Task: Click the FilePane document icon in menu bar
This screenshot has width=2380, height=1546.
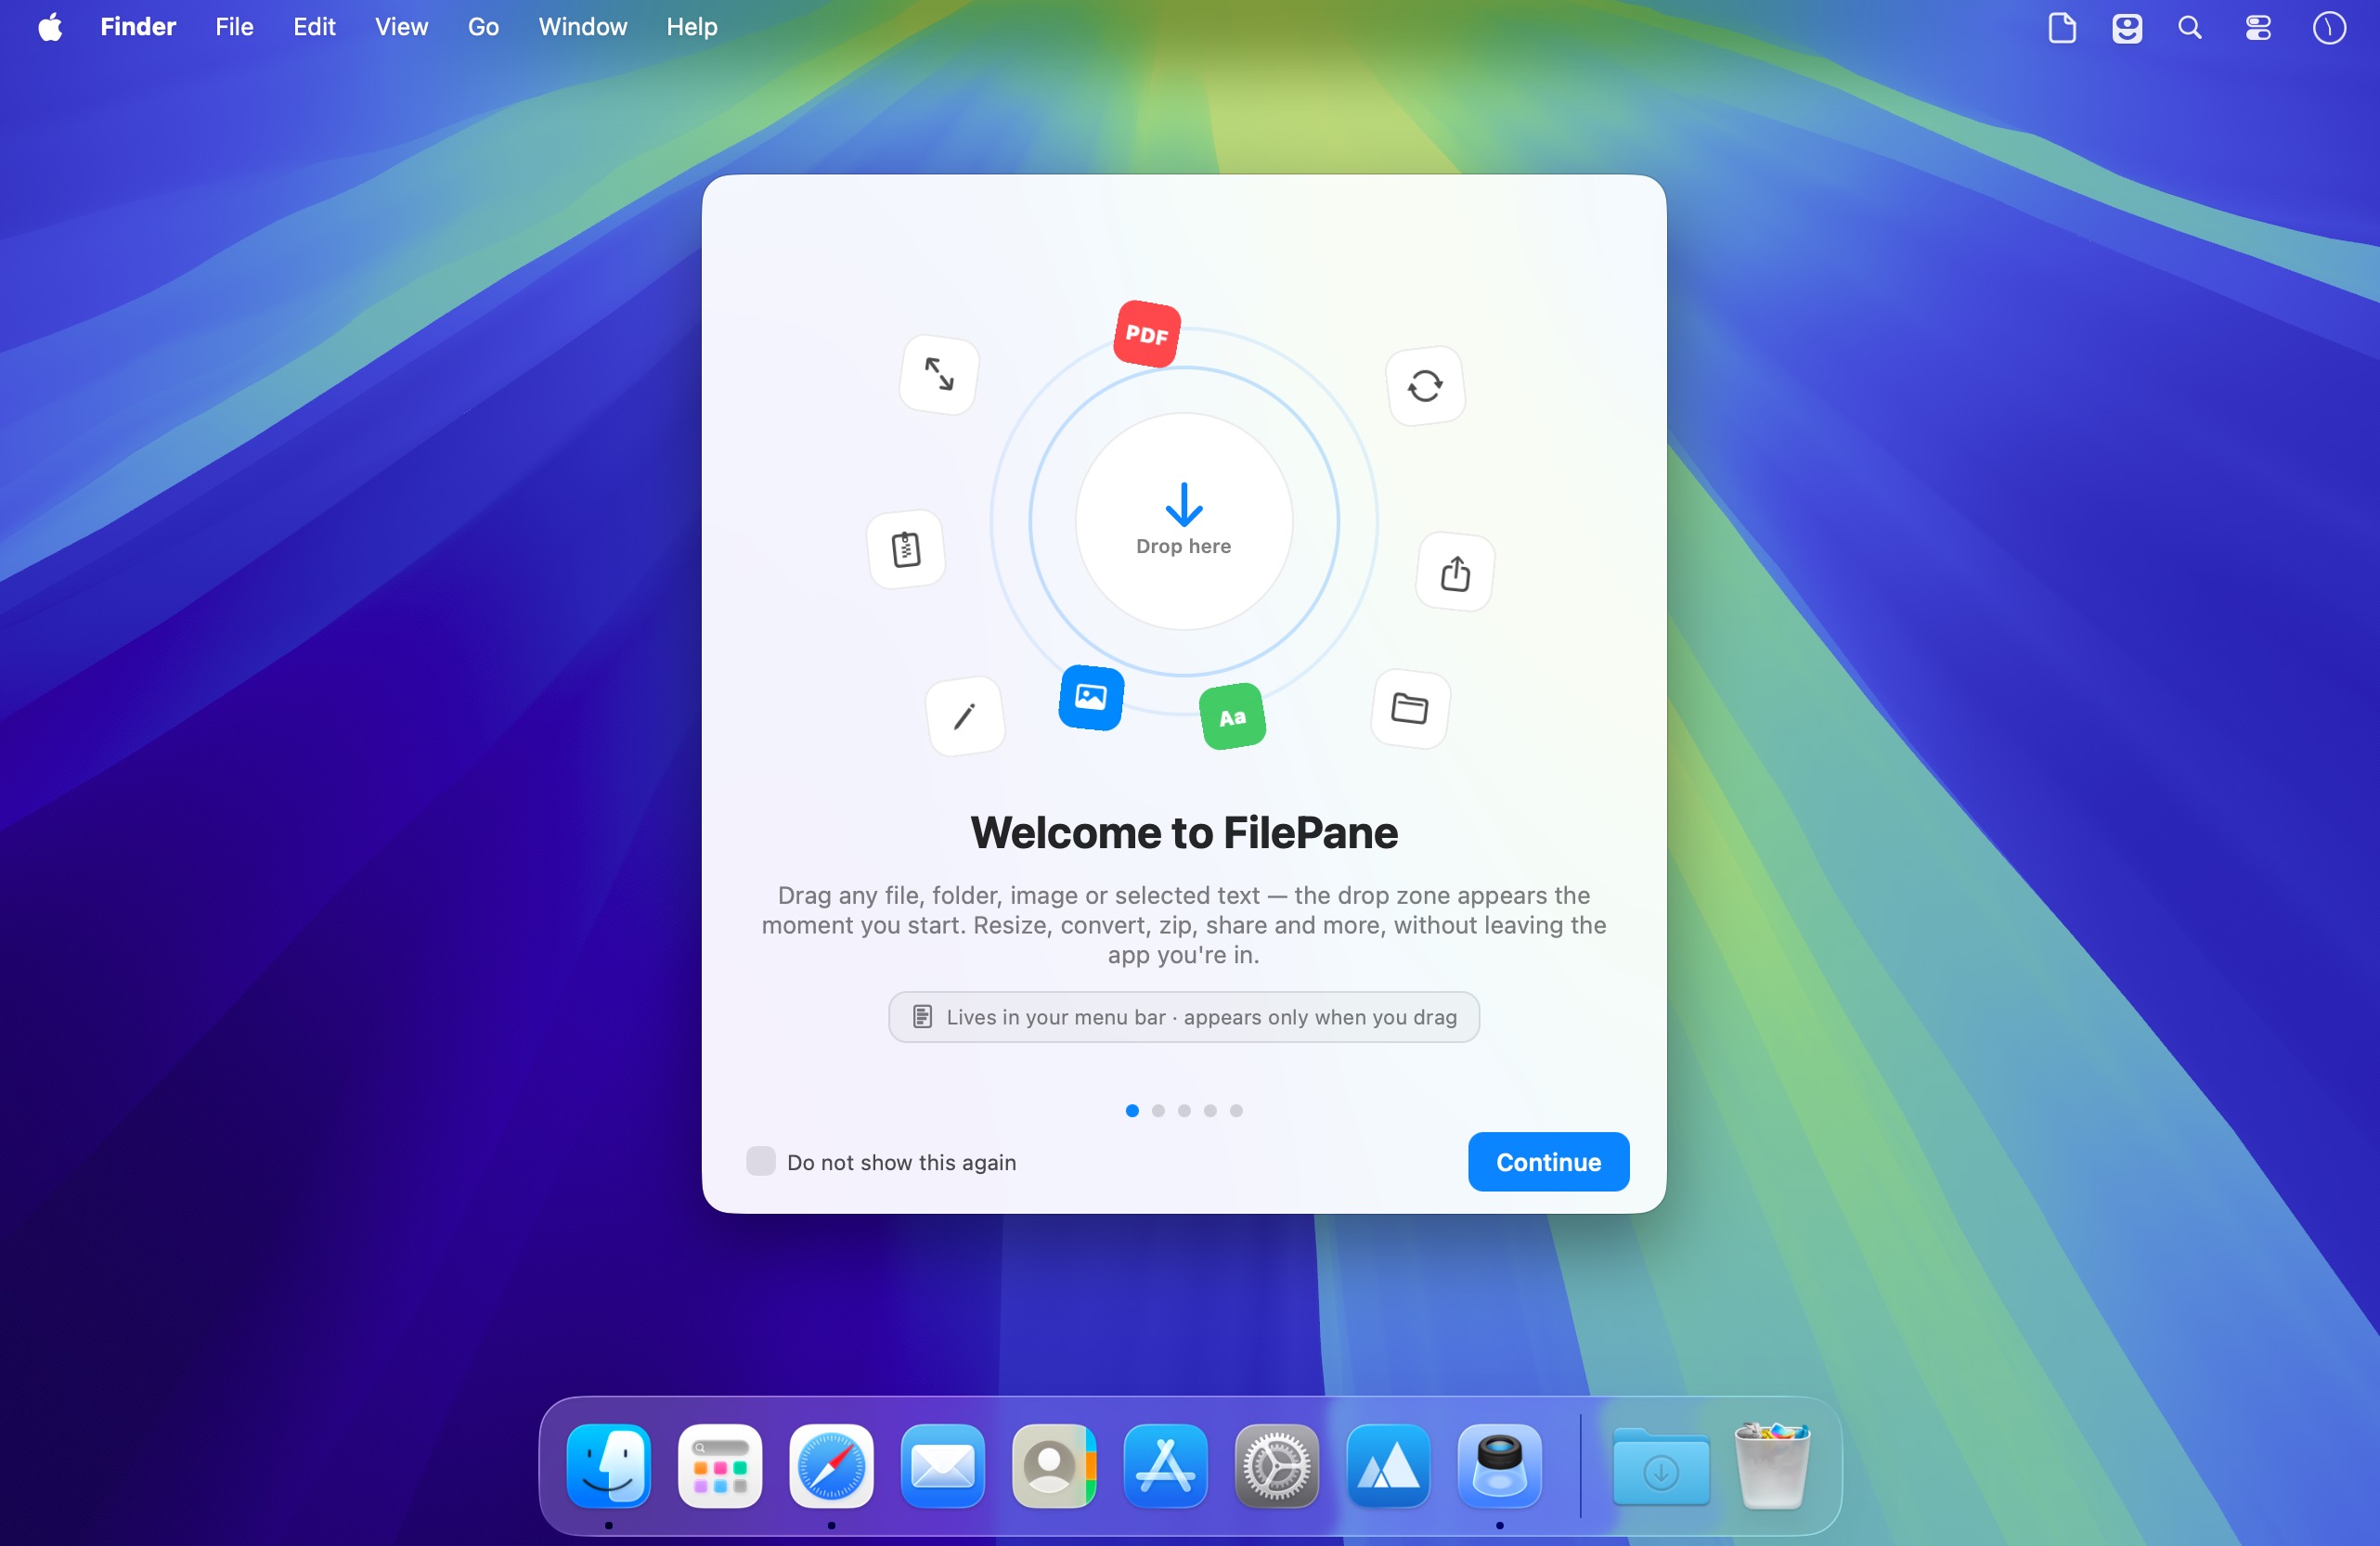Action: tap(2062, 28)
